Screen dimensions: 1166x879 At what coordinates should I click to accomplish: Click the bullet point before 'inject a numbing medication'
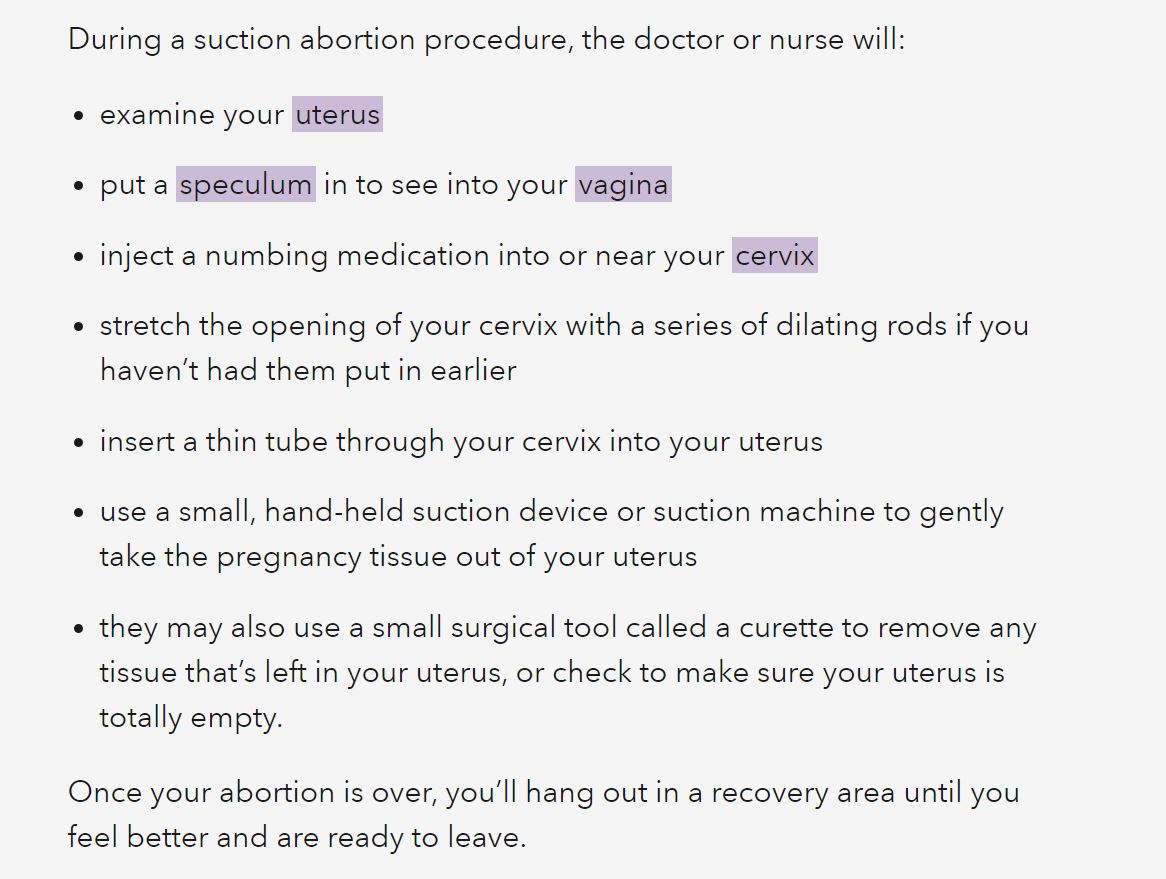coord(79,257)
